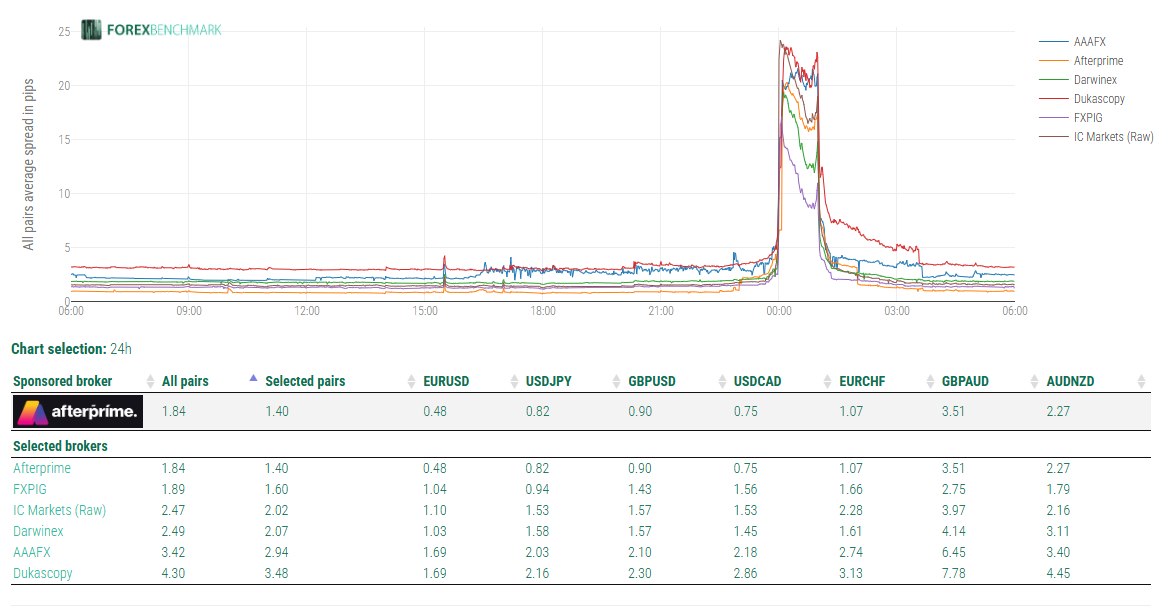Click IC Markets EURCHF value 2.28
The height and width of the screenshot is (611, 1171).
851,510
